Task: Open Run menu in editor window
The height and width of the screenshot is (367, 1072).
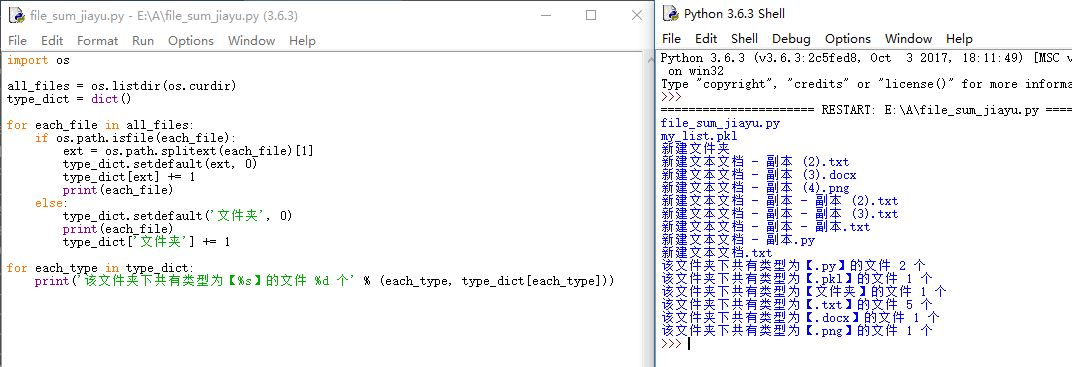Action: [x=143, y=40]
